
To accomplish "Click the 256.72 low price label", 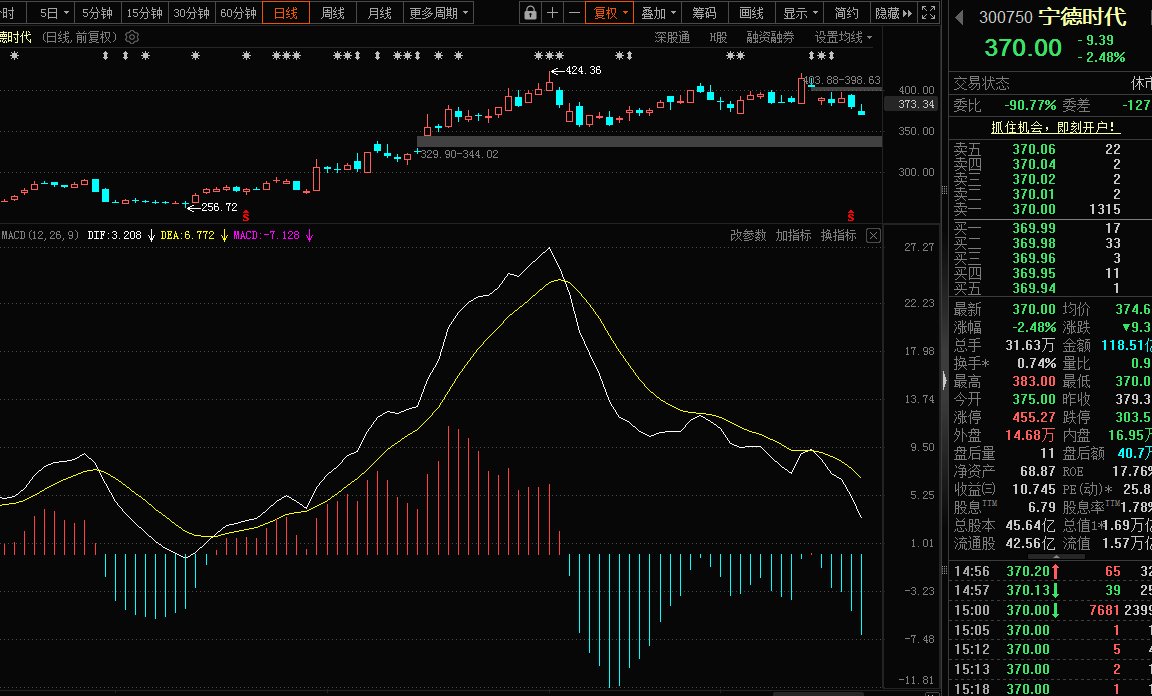I will [x=220, y=207].
